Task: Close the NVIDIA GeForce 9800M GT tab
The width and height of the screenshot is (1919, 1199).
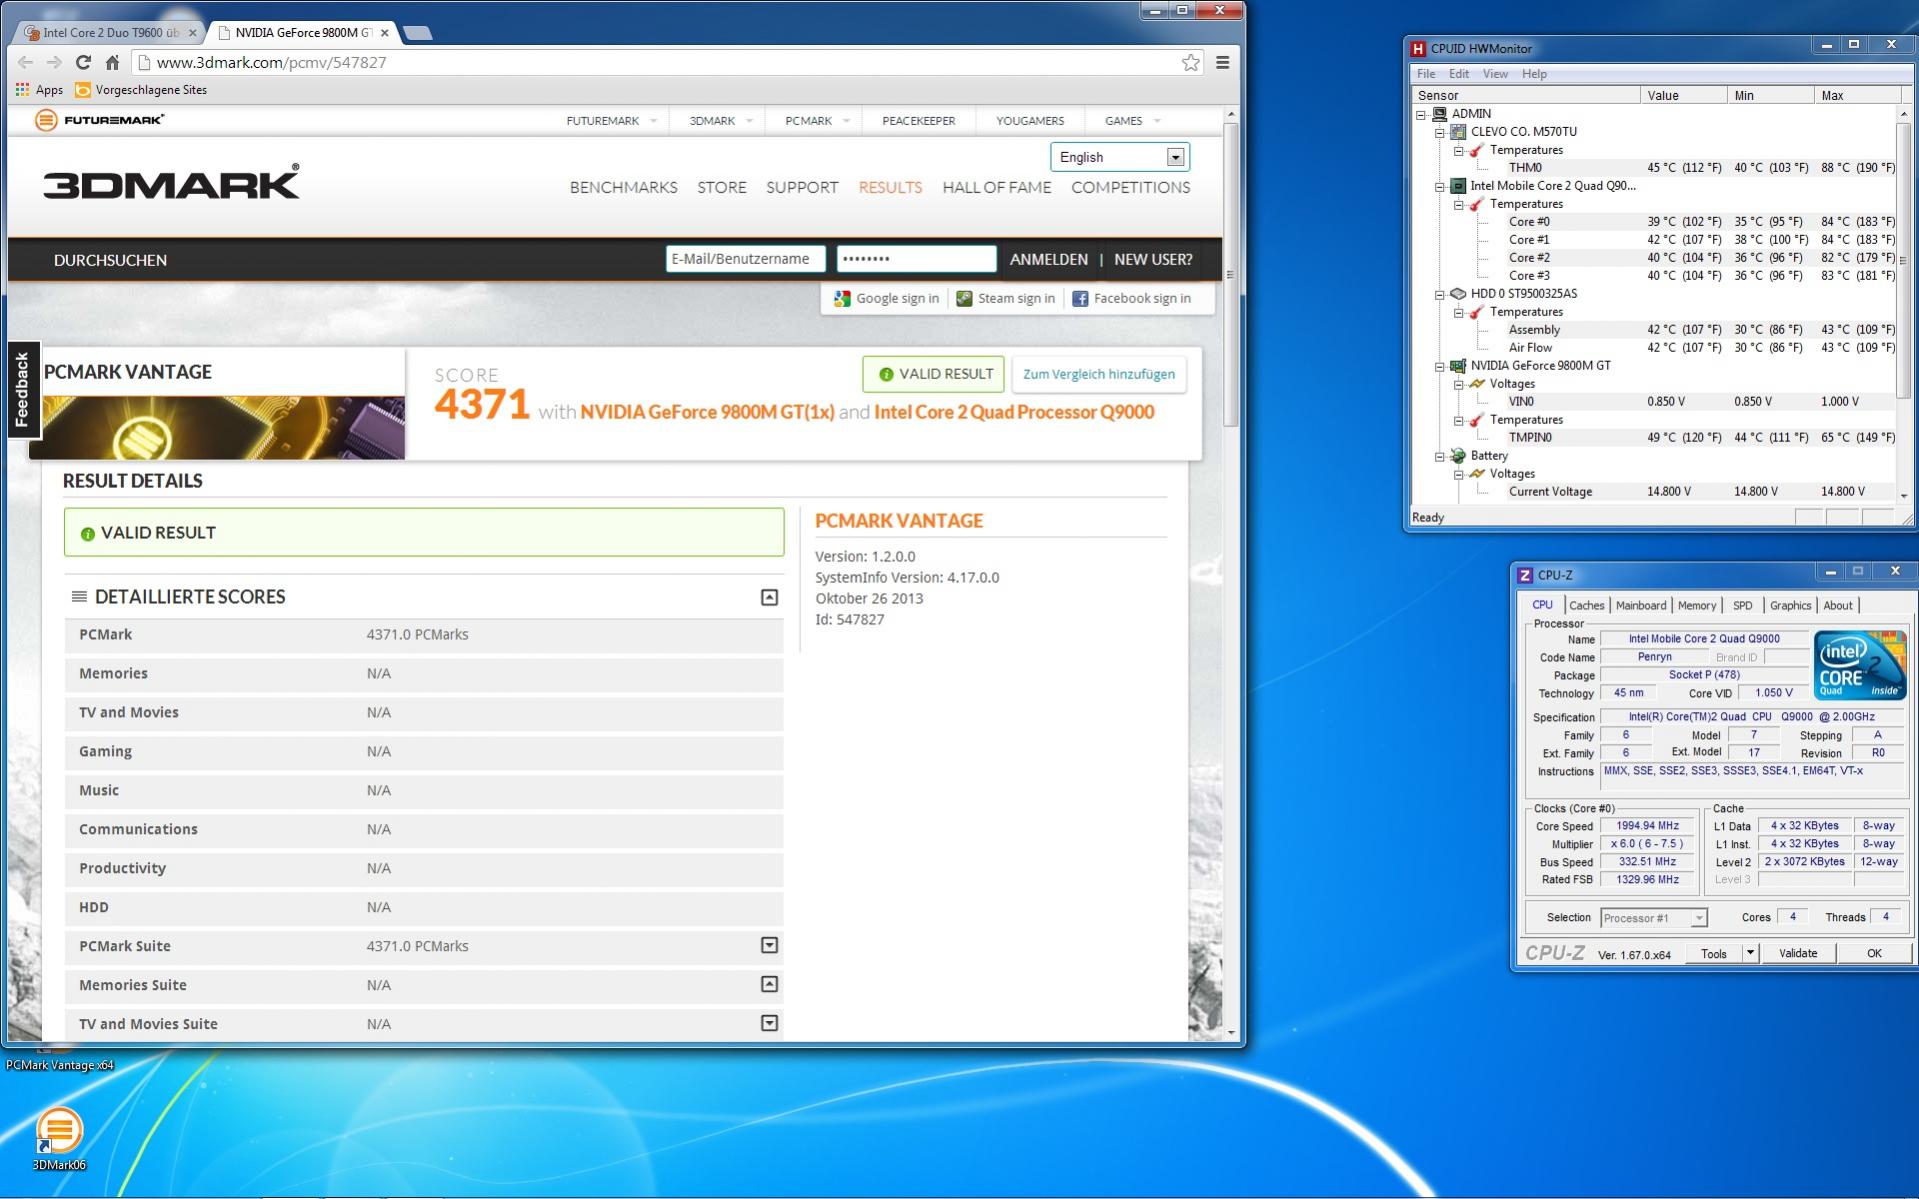Action: pyautogui.click(x=385, y=33)
